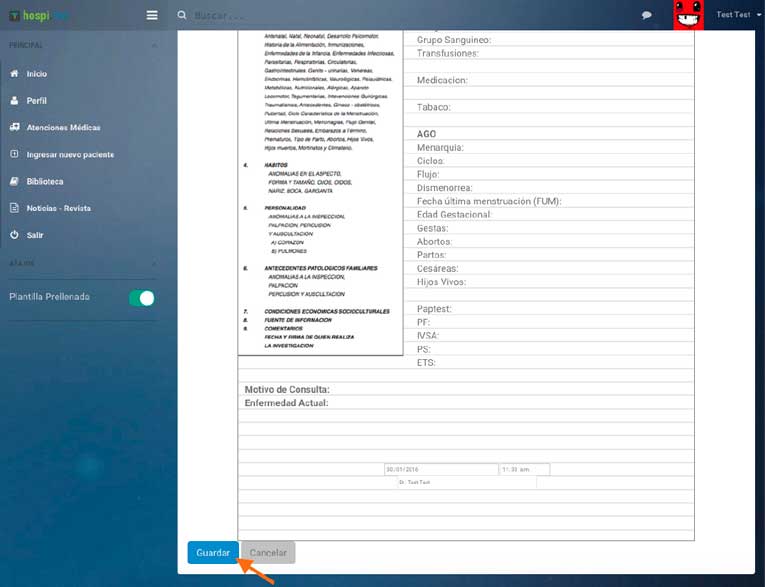Click the date field in the form

[440, 469]
